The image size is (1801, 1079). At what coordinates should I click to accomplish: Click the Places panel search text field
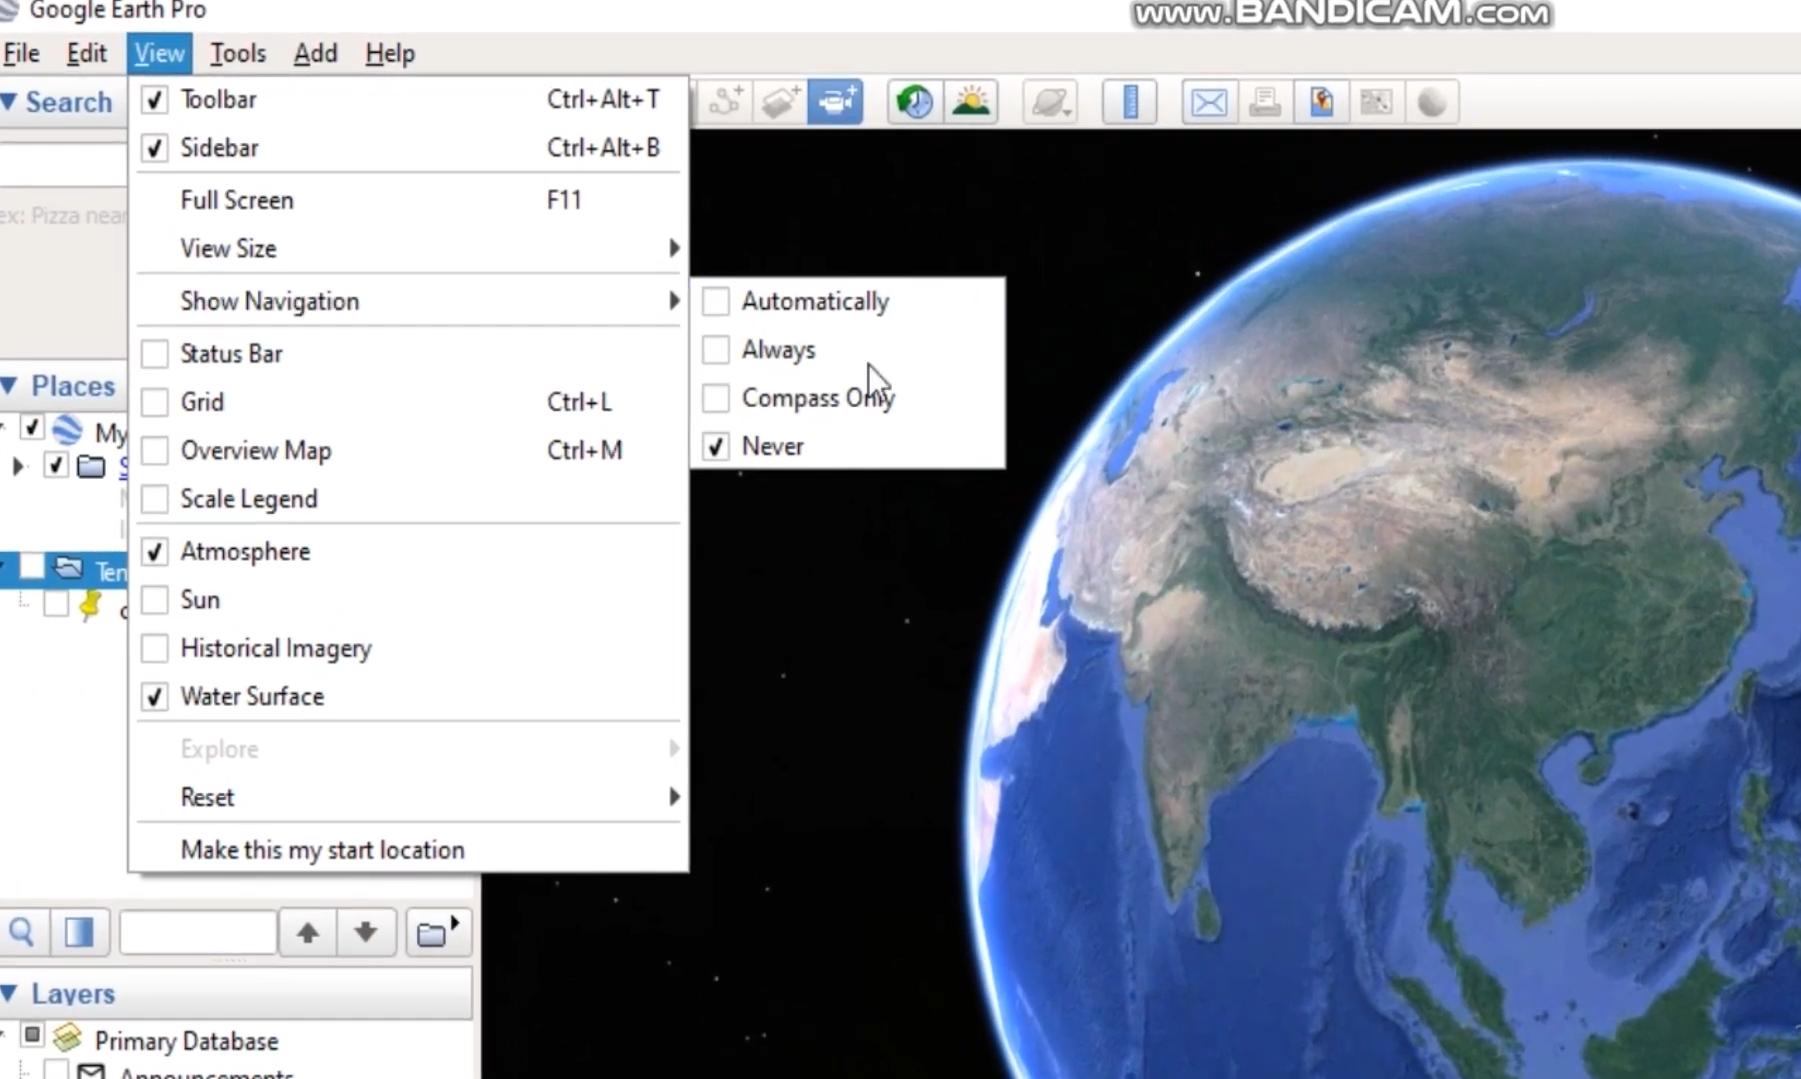click(197, 933)
